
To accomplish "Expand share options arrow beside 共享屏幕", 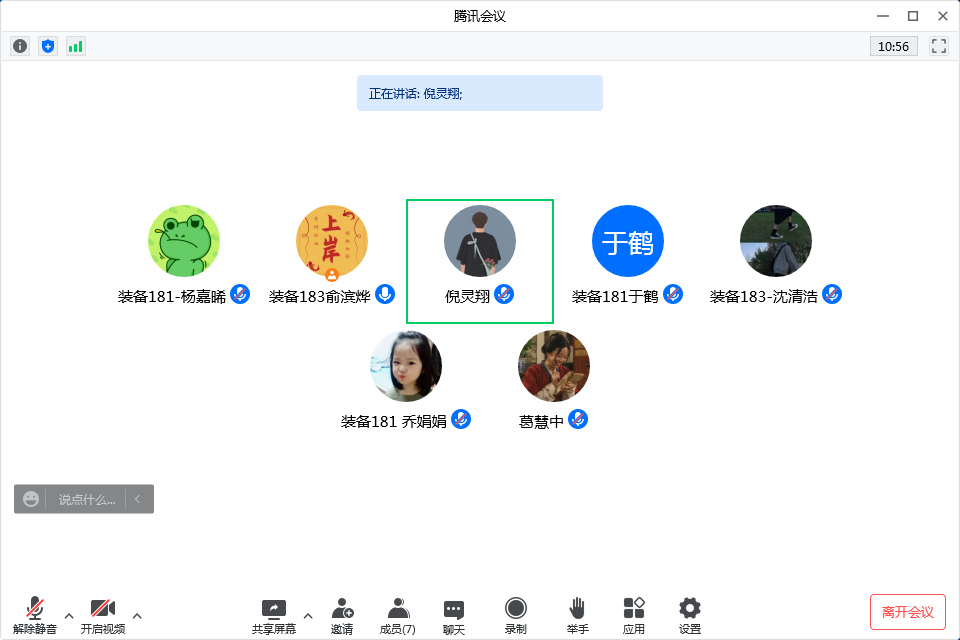I will click(308, 616).
